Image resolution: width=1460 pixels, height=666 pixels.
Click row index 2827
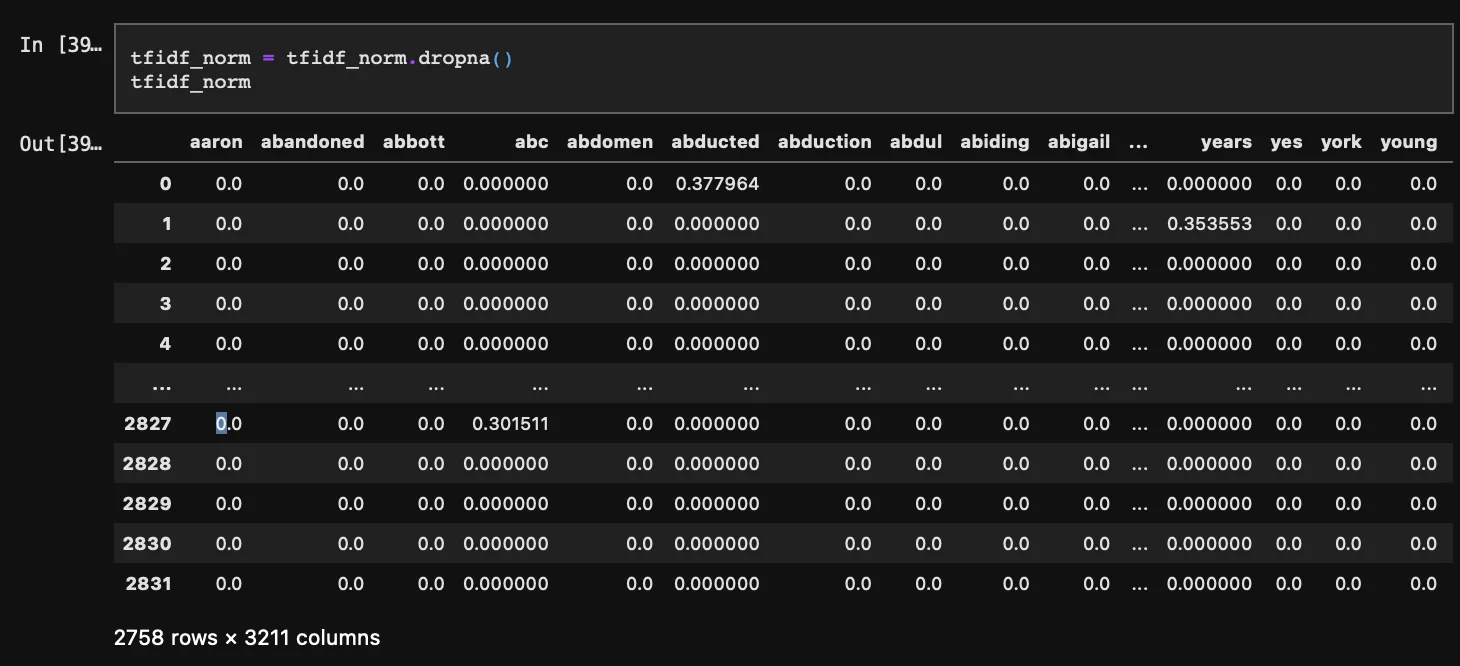[x=147, y=424]
